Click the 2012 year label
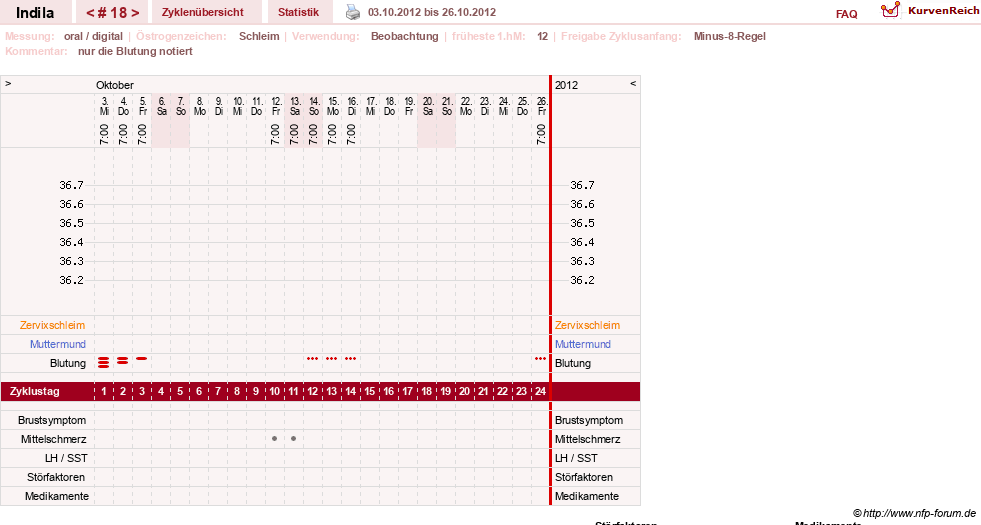 coord(566,85)
